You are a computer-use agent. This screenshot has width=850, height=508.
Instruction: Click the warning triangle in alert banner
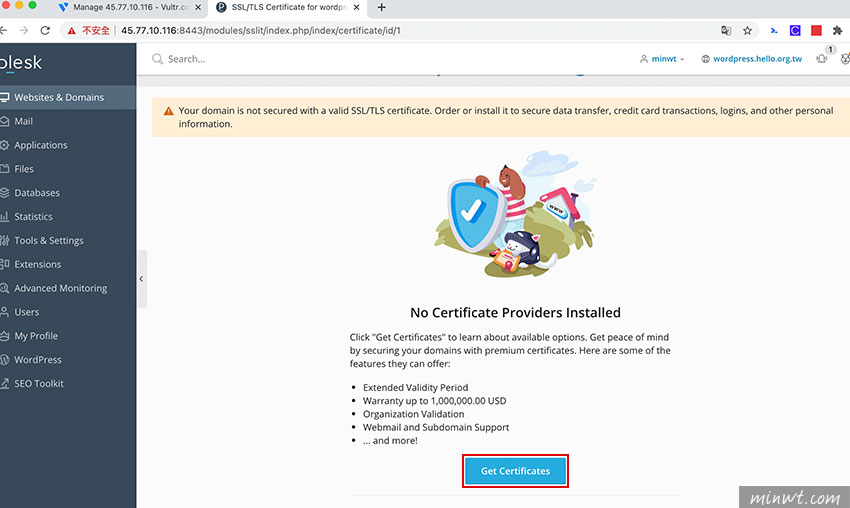tap(169, 111)
